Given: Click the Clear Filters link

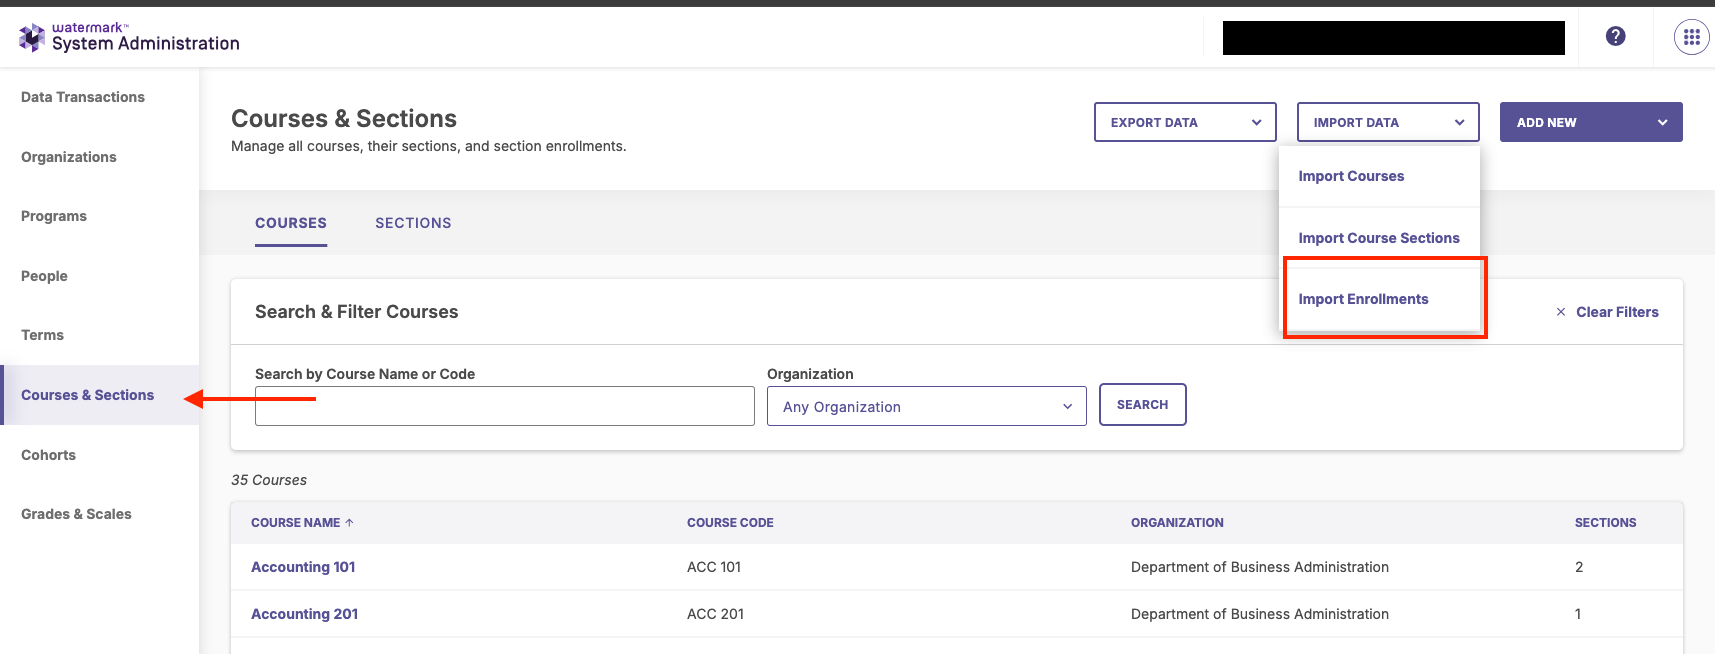Looking at the screenshot, I should [x=1617, y=312].
